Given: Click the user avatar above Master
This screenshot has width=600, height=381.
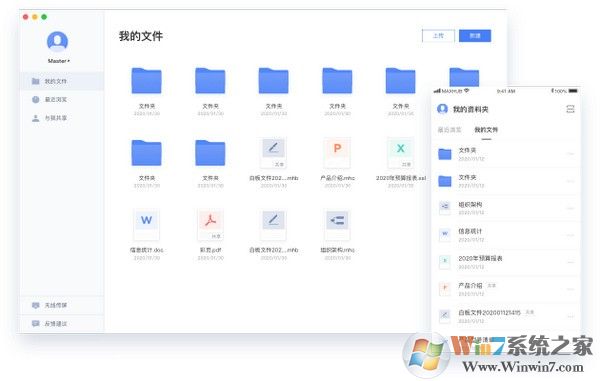Looking at the screenshot, I should 57,41.
